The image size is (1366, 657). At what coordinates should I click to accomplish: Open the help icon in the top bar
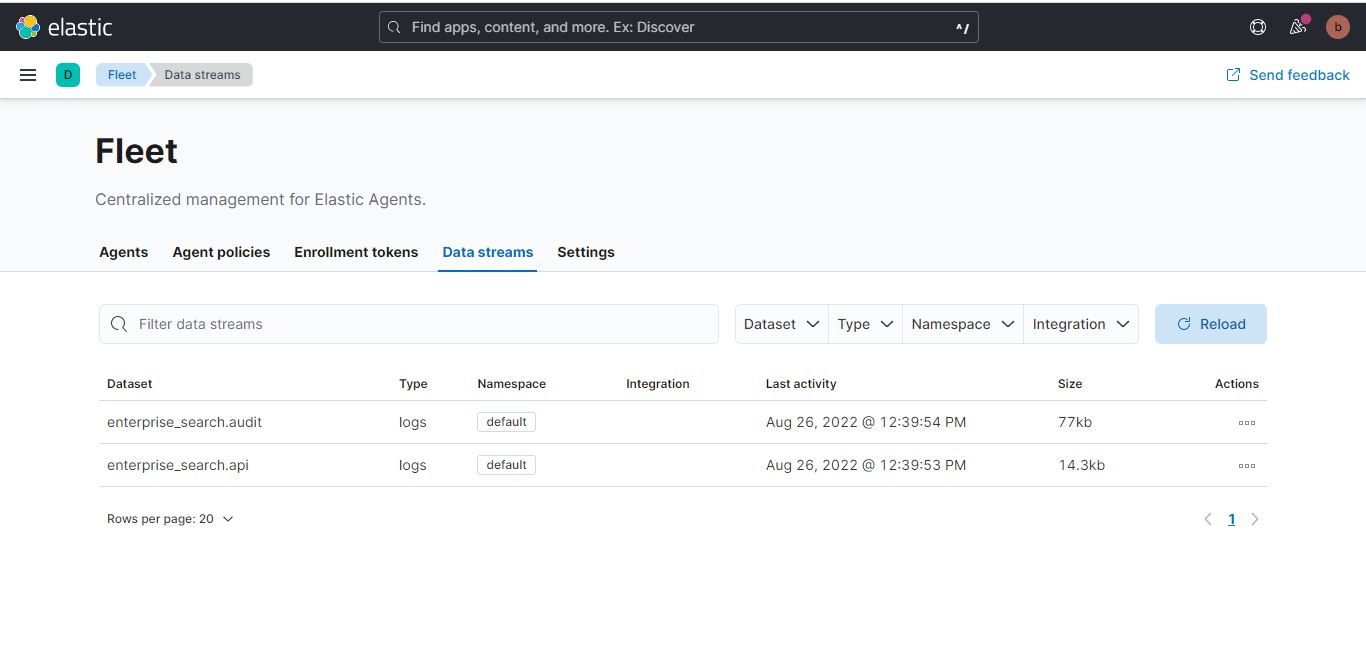(1257, 26)
